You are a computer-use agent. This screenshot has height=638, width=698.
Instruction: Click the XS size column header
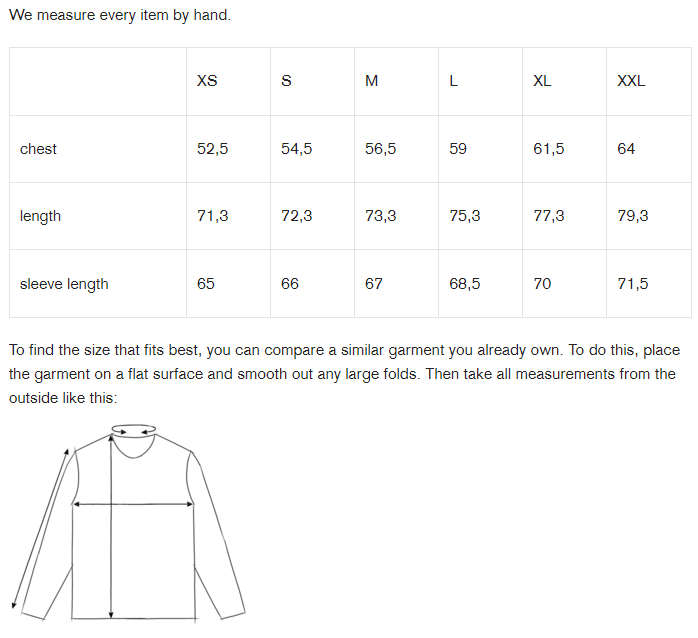tap(207, 81)
